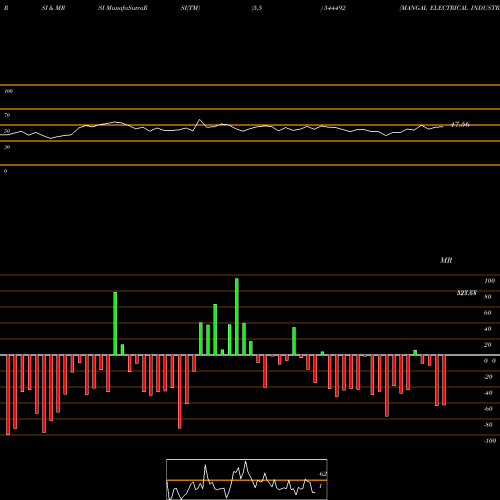
Task: Click the '30' level label on RSI axis
Action: (7, 147)
